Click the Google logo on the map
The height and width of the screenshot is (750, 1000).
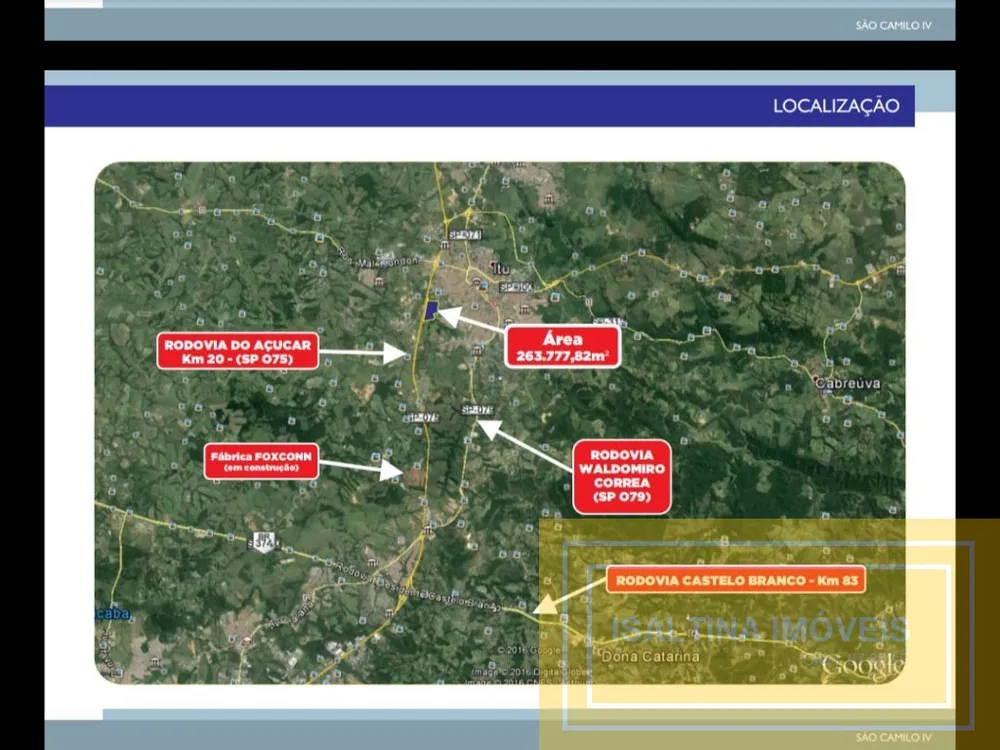tap(862, 666)
